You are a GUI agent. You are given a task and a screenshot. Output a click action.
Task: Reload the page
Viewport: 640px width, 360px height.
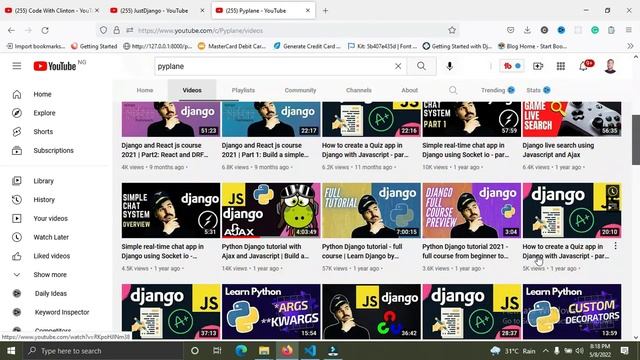[x=45, y=30]
